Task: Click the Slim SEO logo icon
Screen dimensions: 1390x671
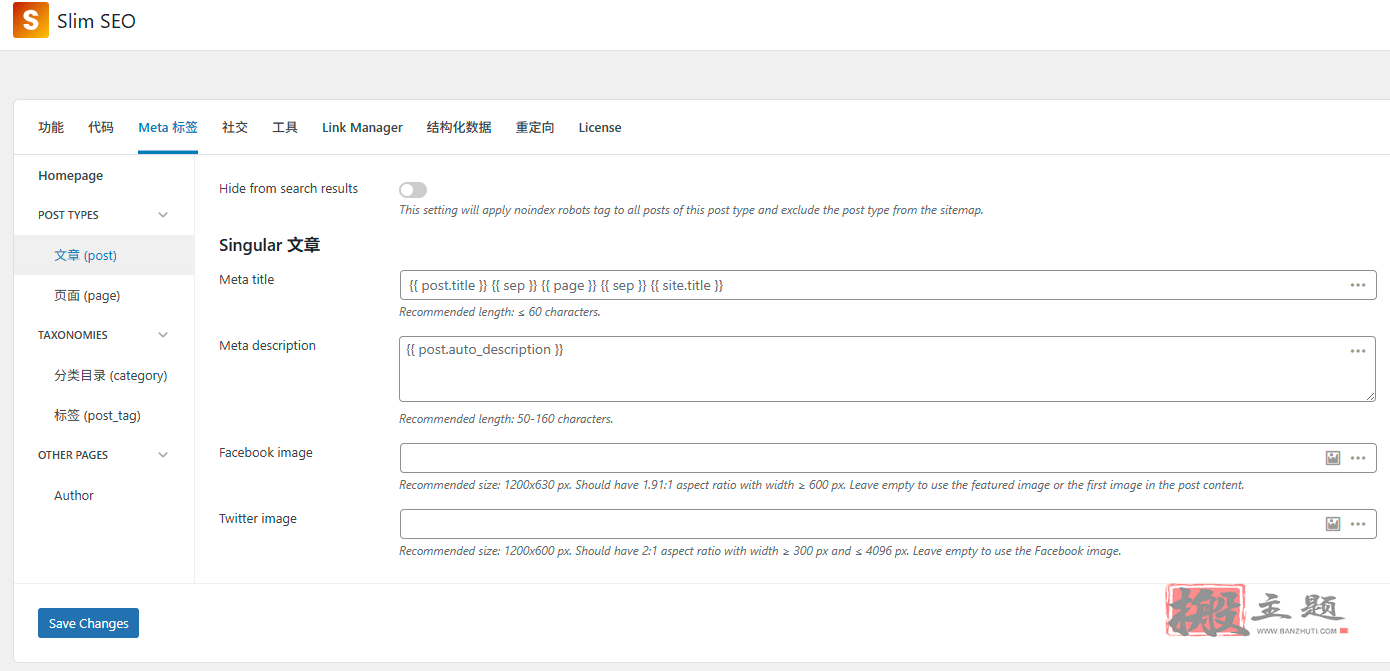Action: point(31,21)
